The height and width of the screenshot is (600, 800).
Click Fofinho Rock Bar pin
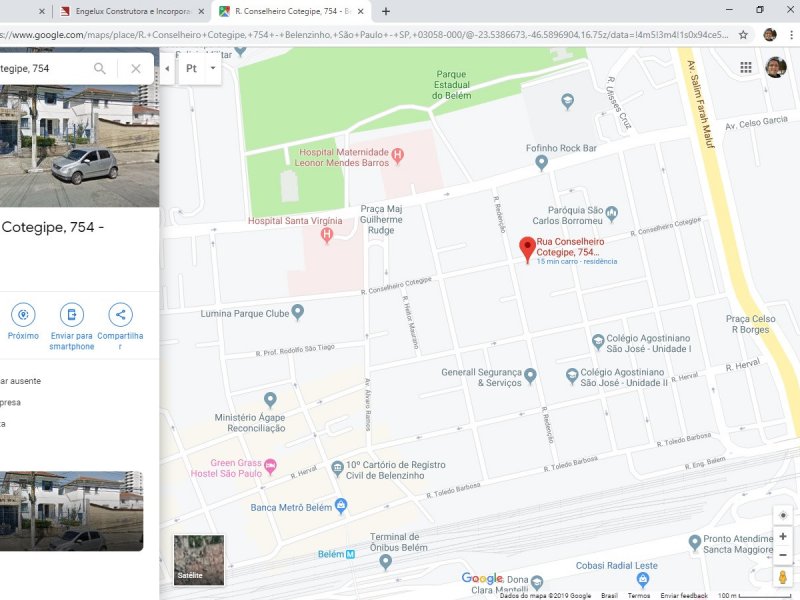[x=541, y=163]
